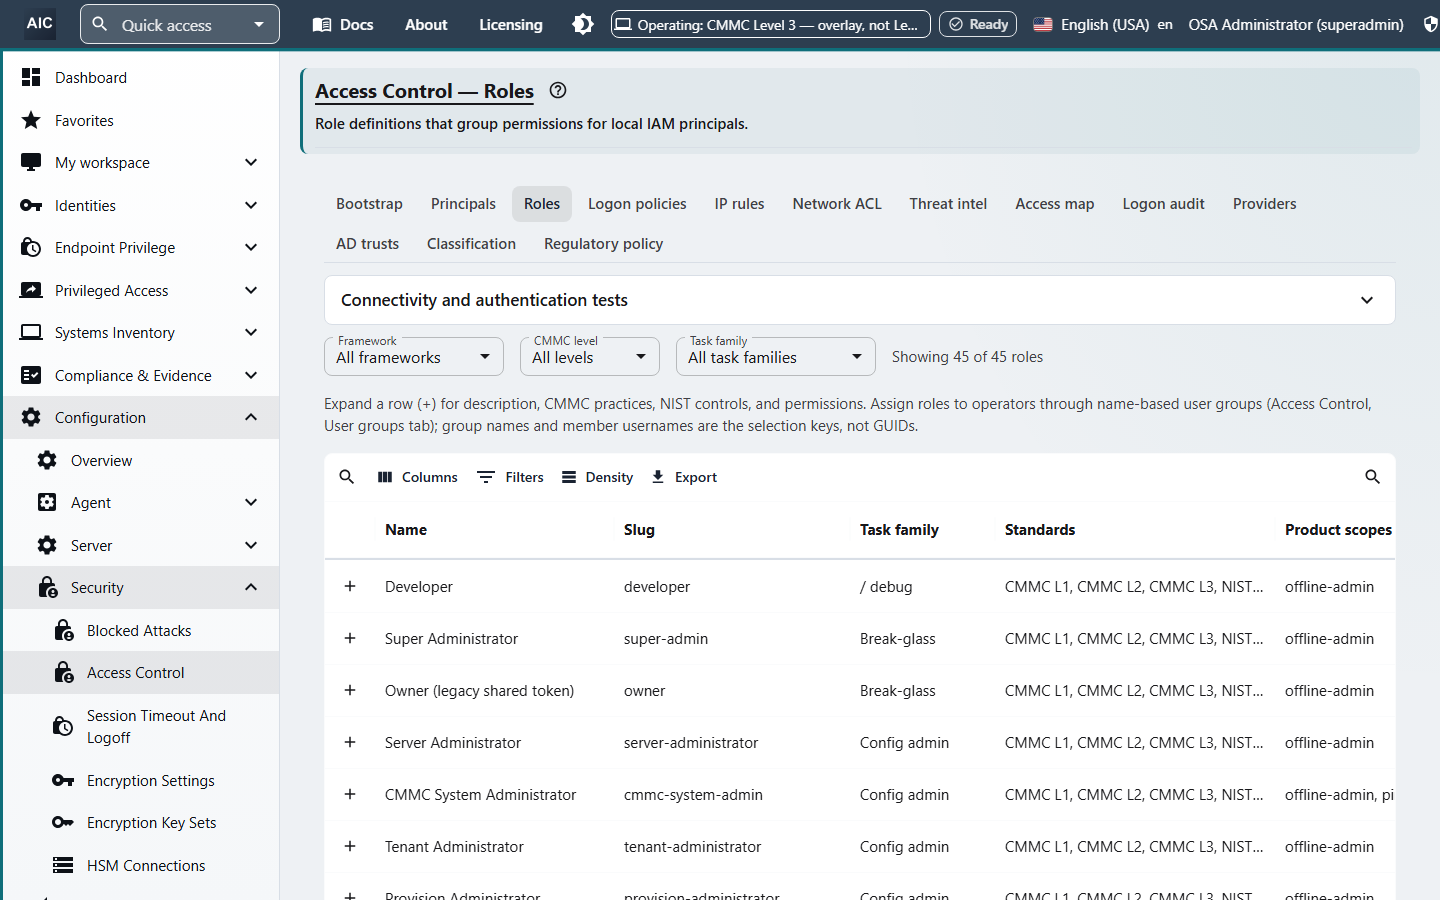Switch to the Principals tab

463,204
